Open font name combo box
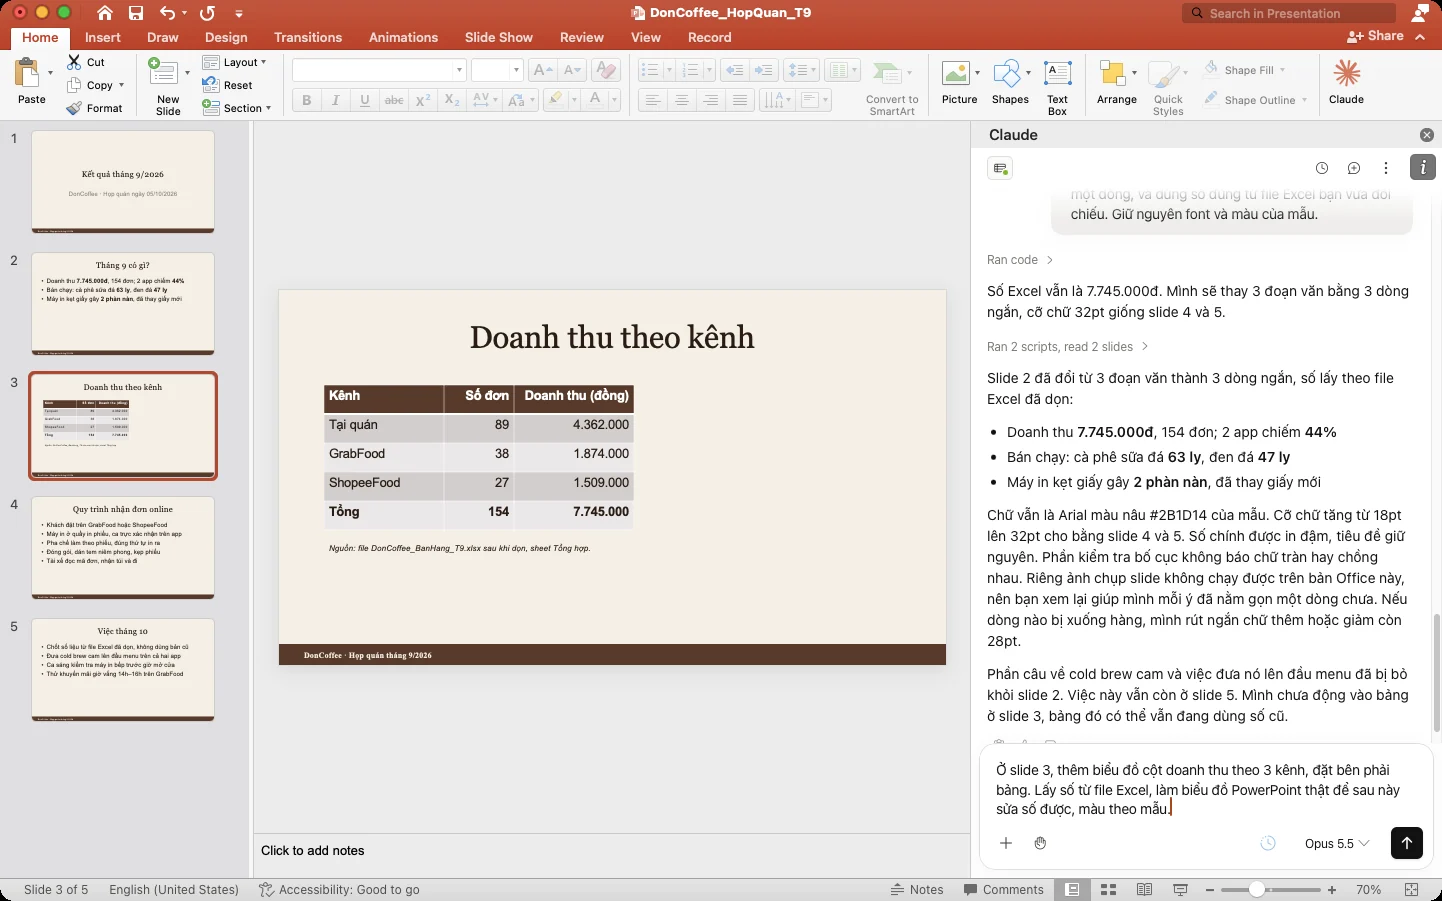Screen dimensions: 1442x901 [379, 70]
